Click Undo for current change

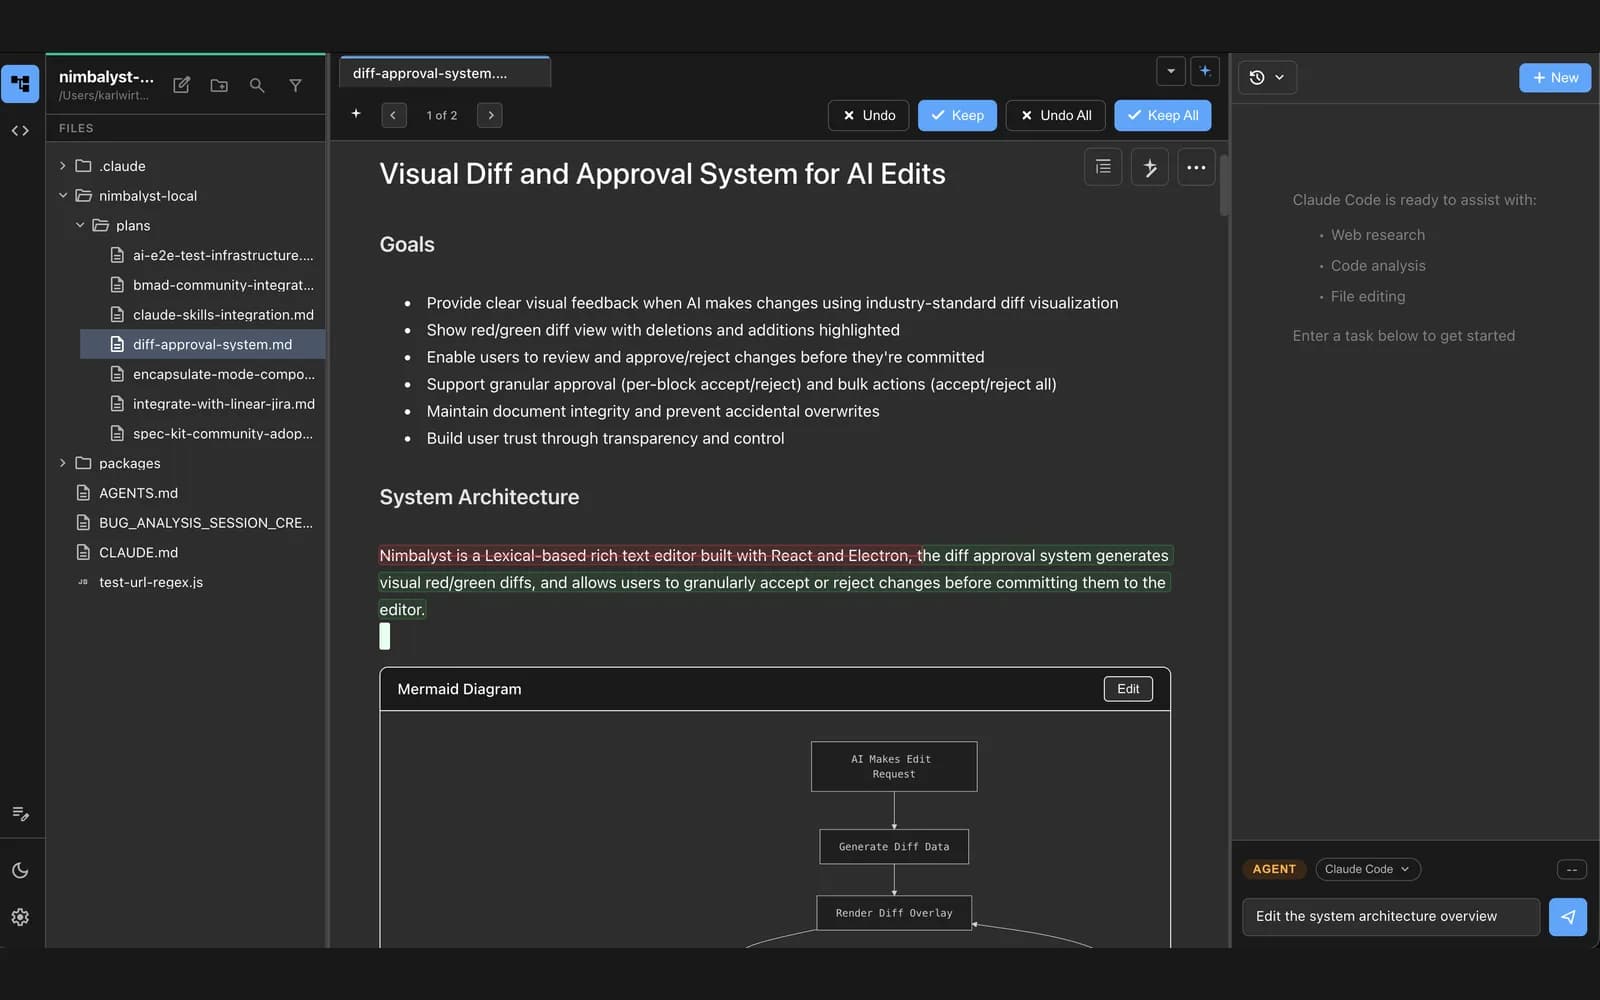point(869,115)
